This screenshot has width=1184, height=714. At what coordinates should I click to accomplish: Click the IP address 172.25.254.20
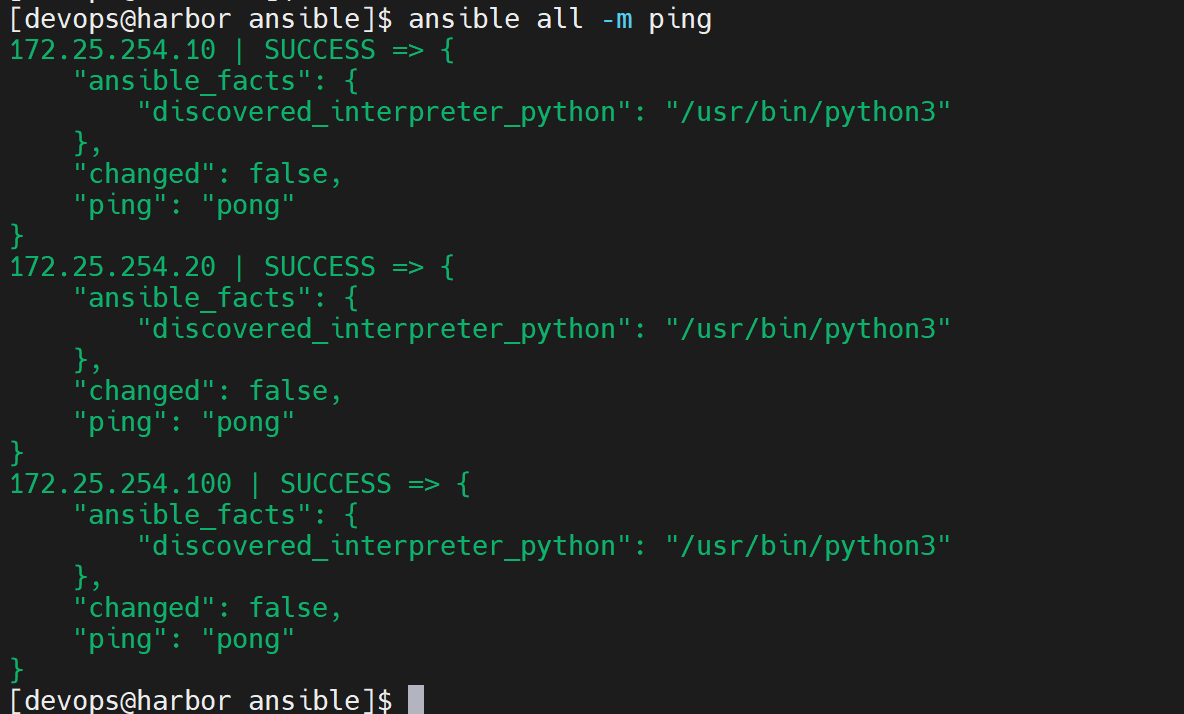coord(113,266)
